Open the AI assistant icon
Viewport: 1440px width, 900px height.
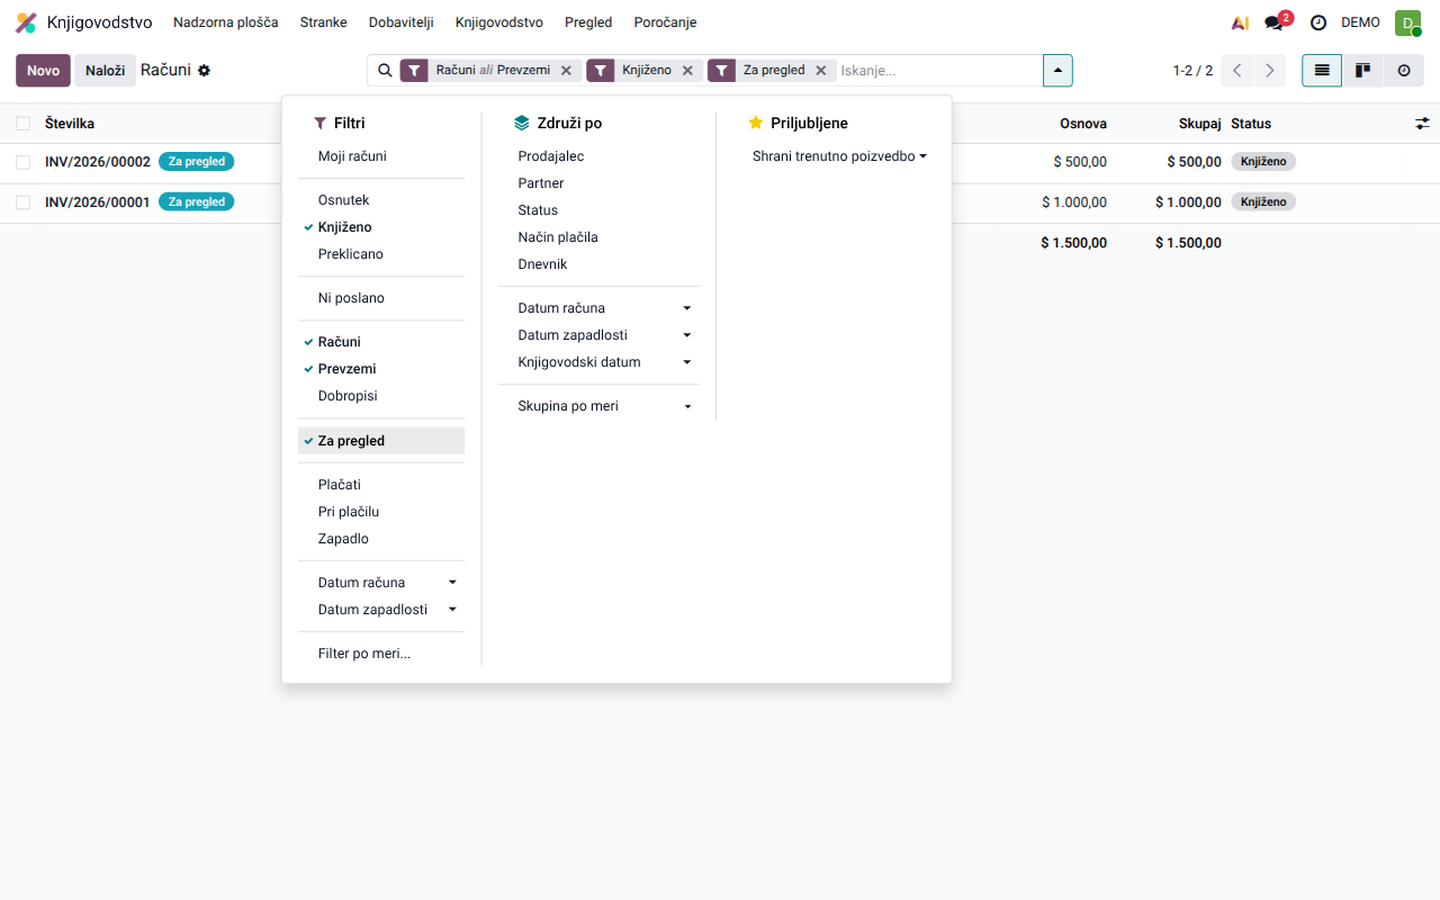click(x=1240, y=22)
